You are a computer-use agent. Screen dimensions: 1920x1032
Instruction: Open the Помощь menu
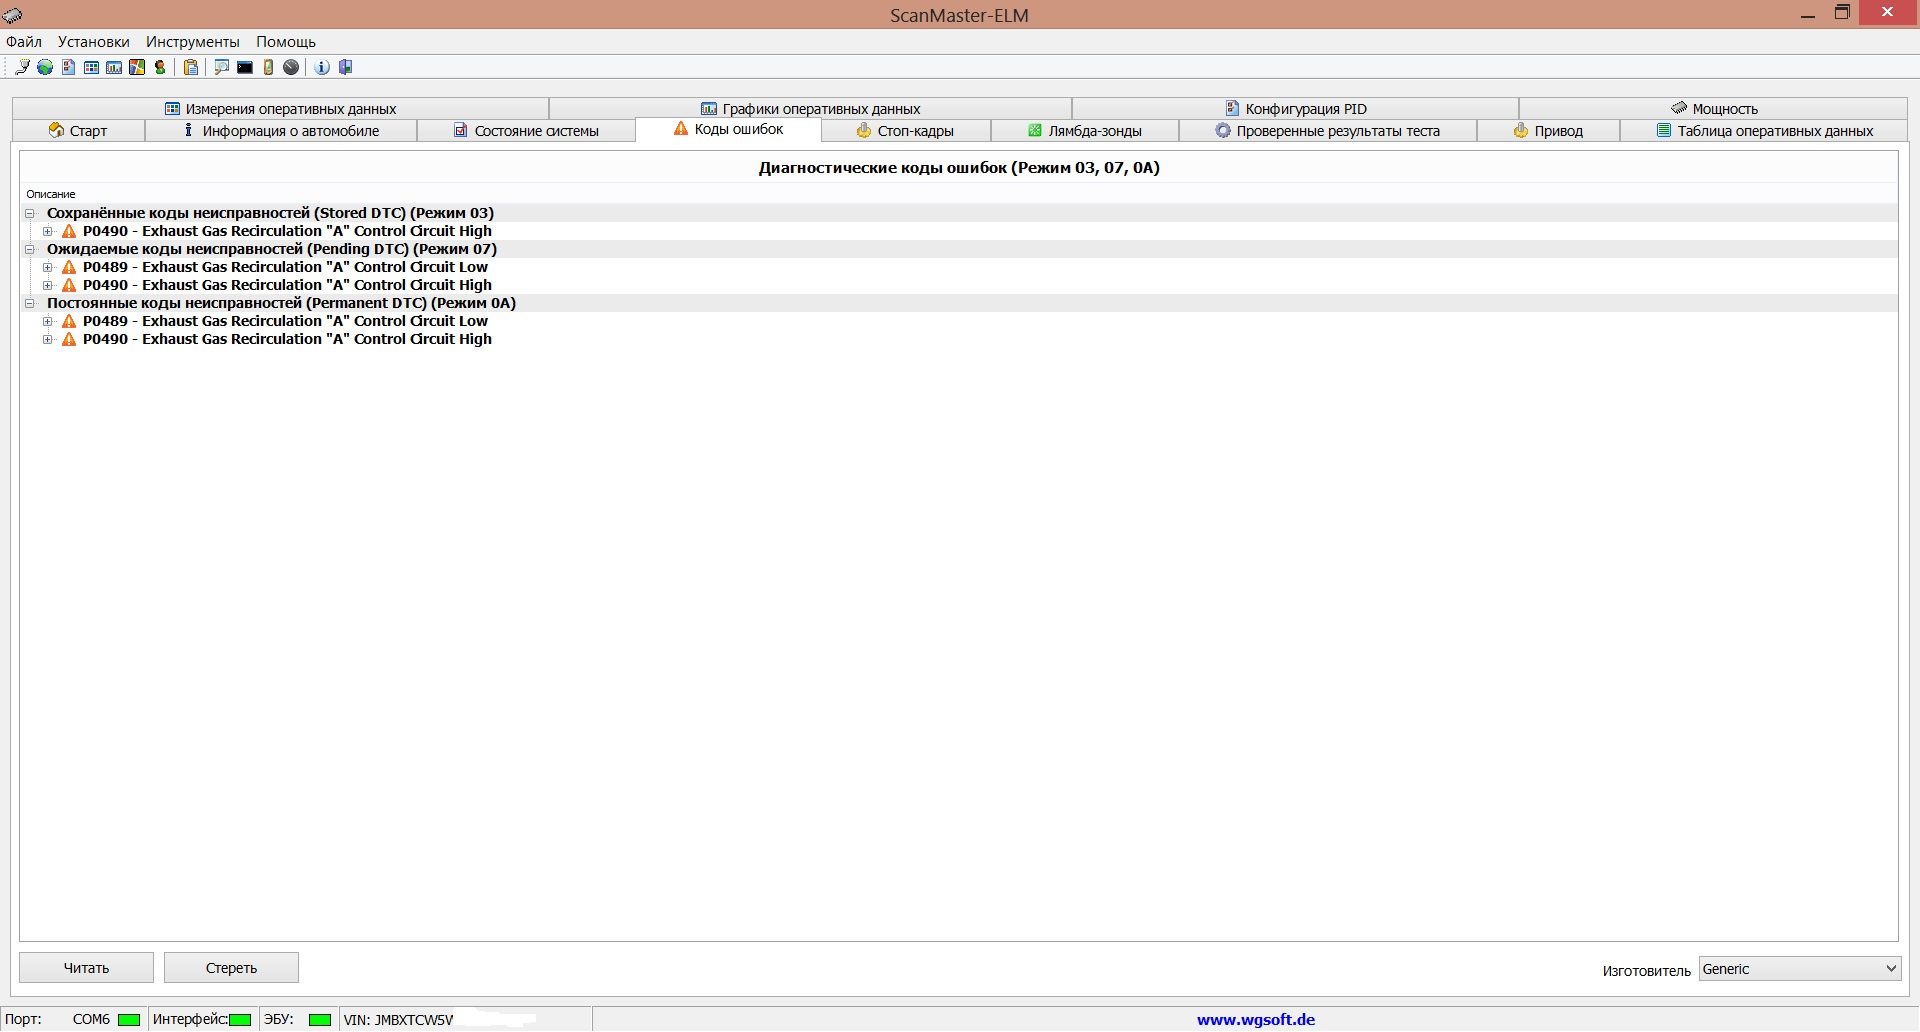tap(286, 42)
